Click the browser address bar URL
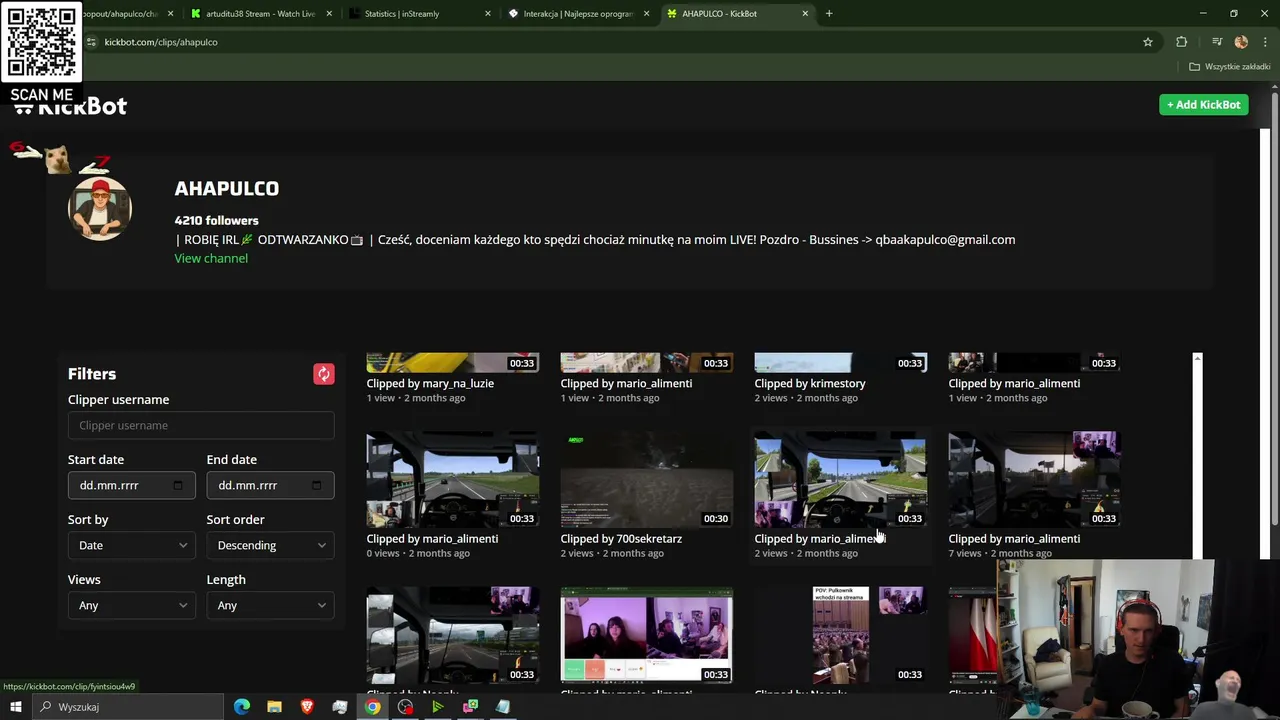This screenshot has width=1280, height=720. [161, 42]
